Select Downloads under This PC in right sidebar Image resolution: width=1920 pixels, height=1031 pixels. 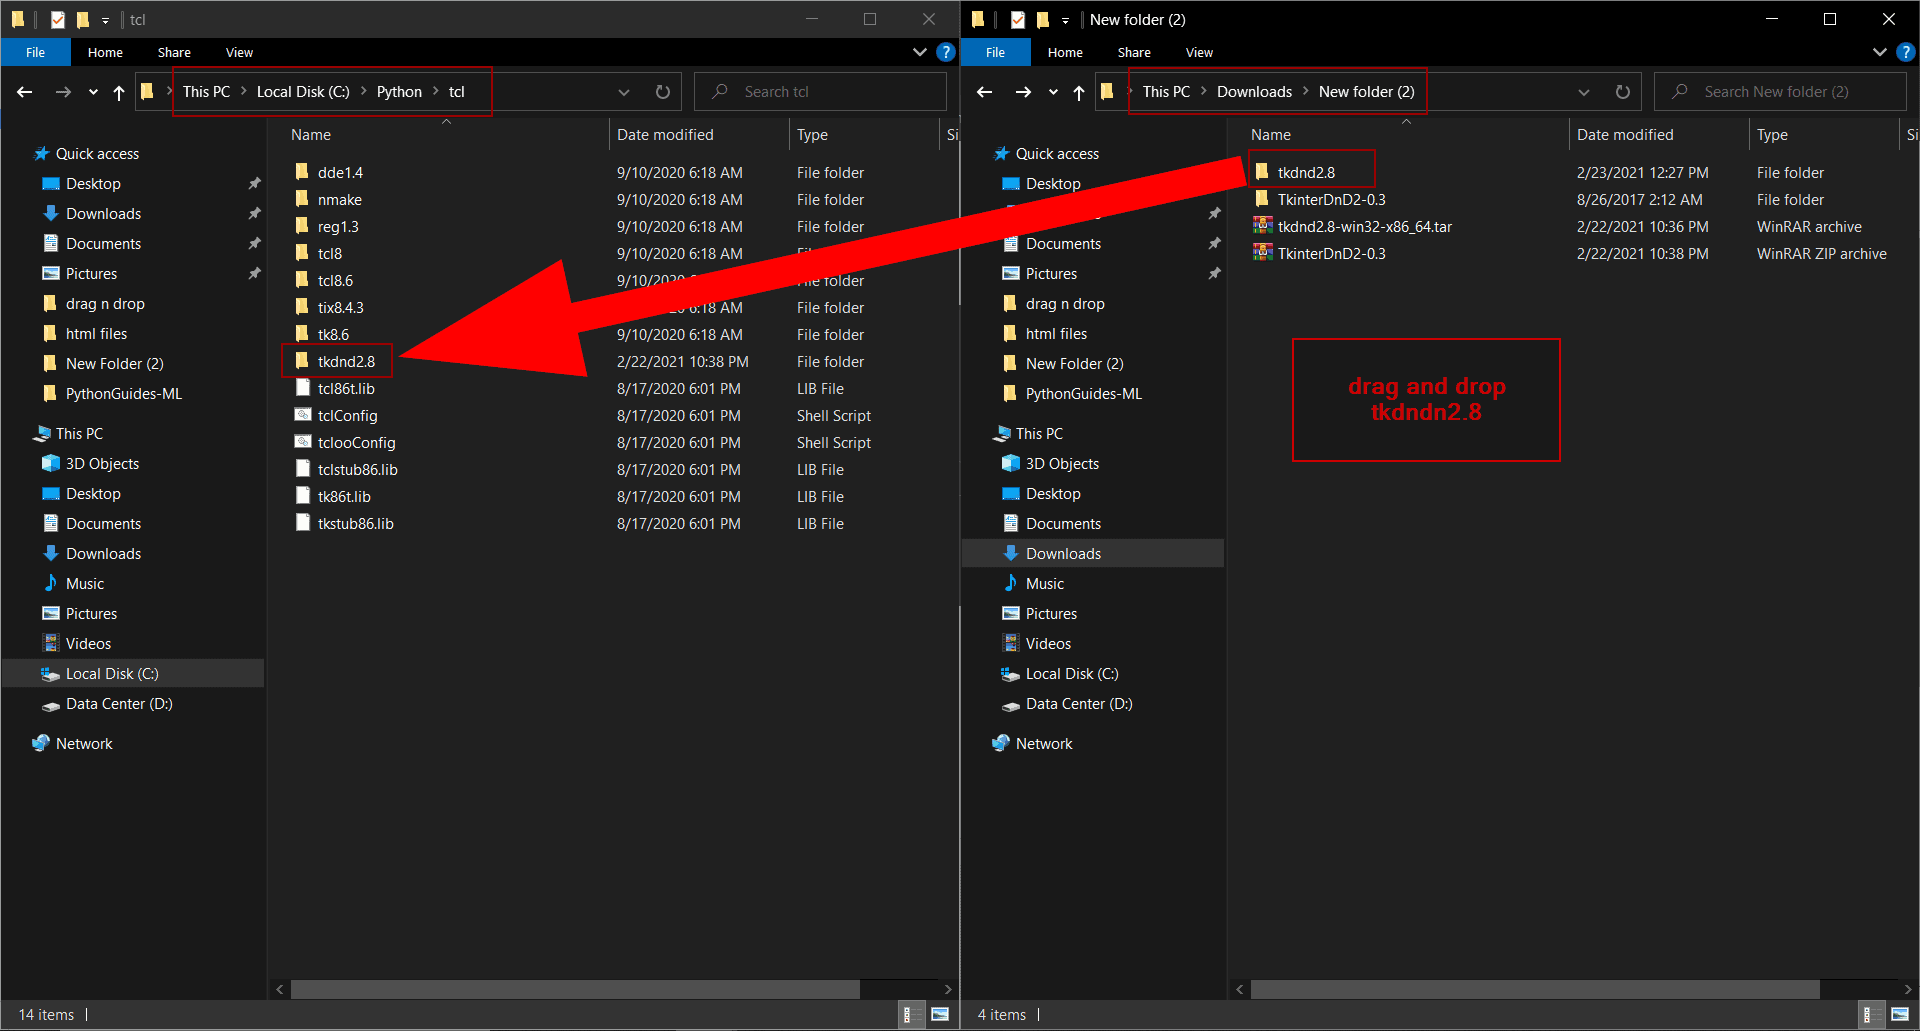pyautogui.click(x=1093, y=554)
